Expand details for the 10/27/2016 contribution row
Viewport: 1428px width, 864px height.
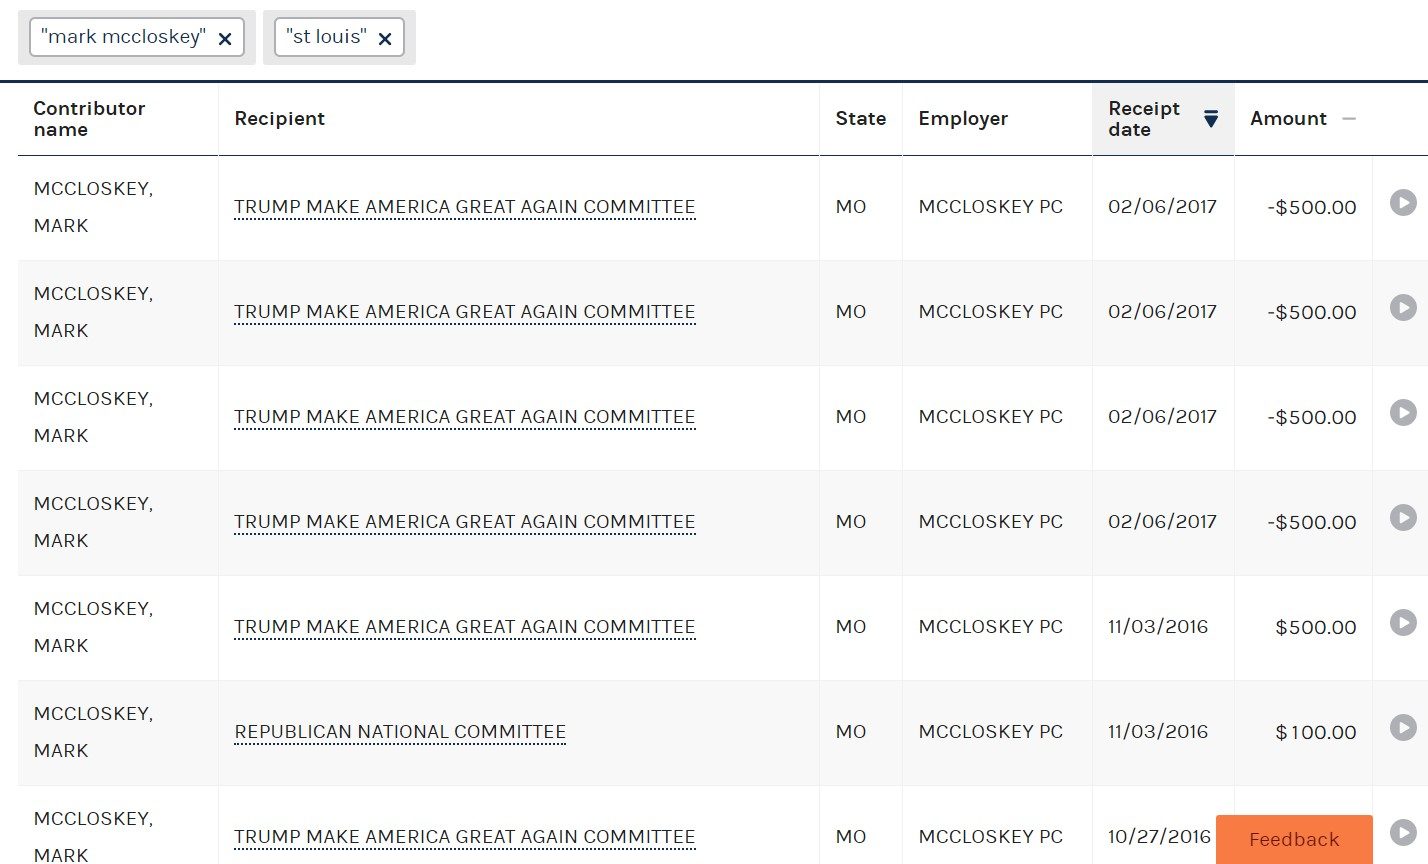coord(1403,832)
